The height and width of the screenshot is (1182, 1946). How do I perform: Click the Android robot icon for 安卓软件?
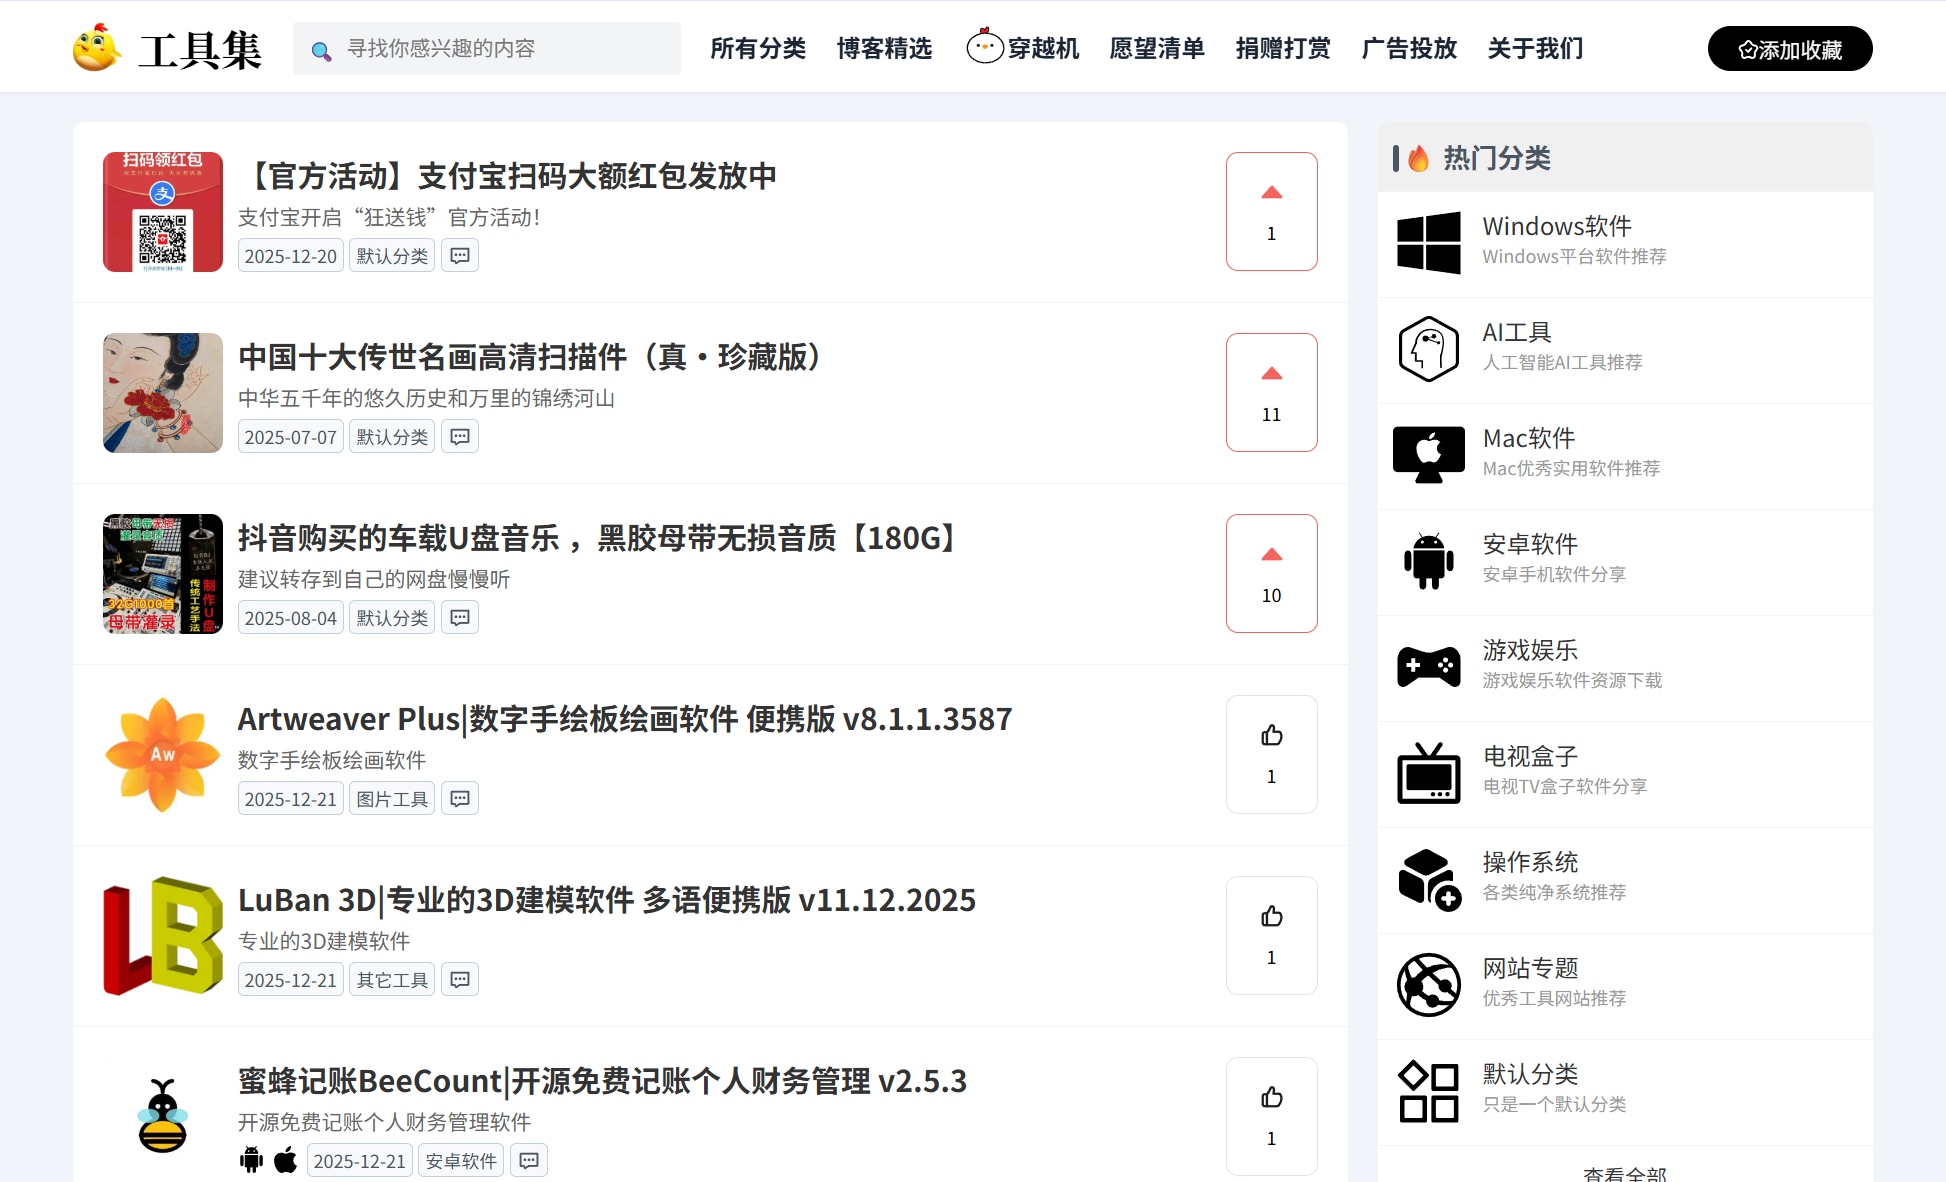1428,560
